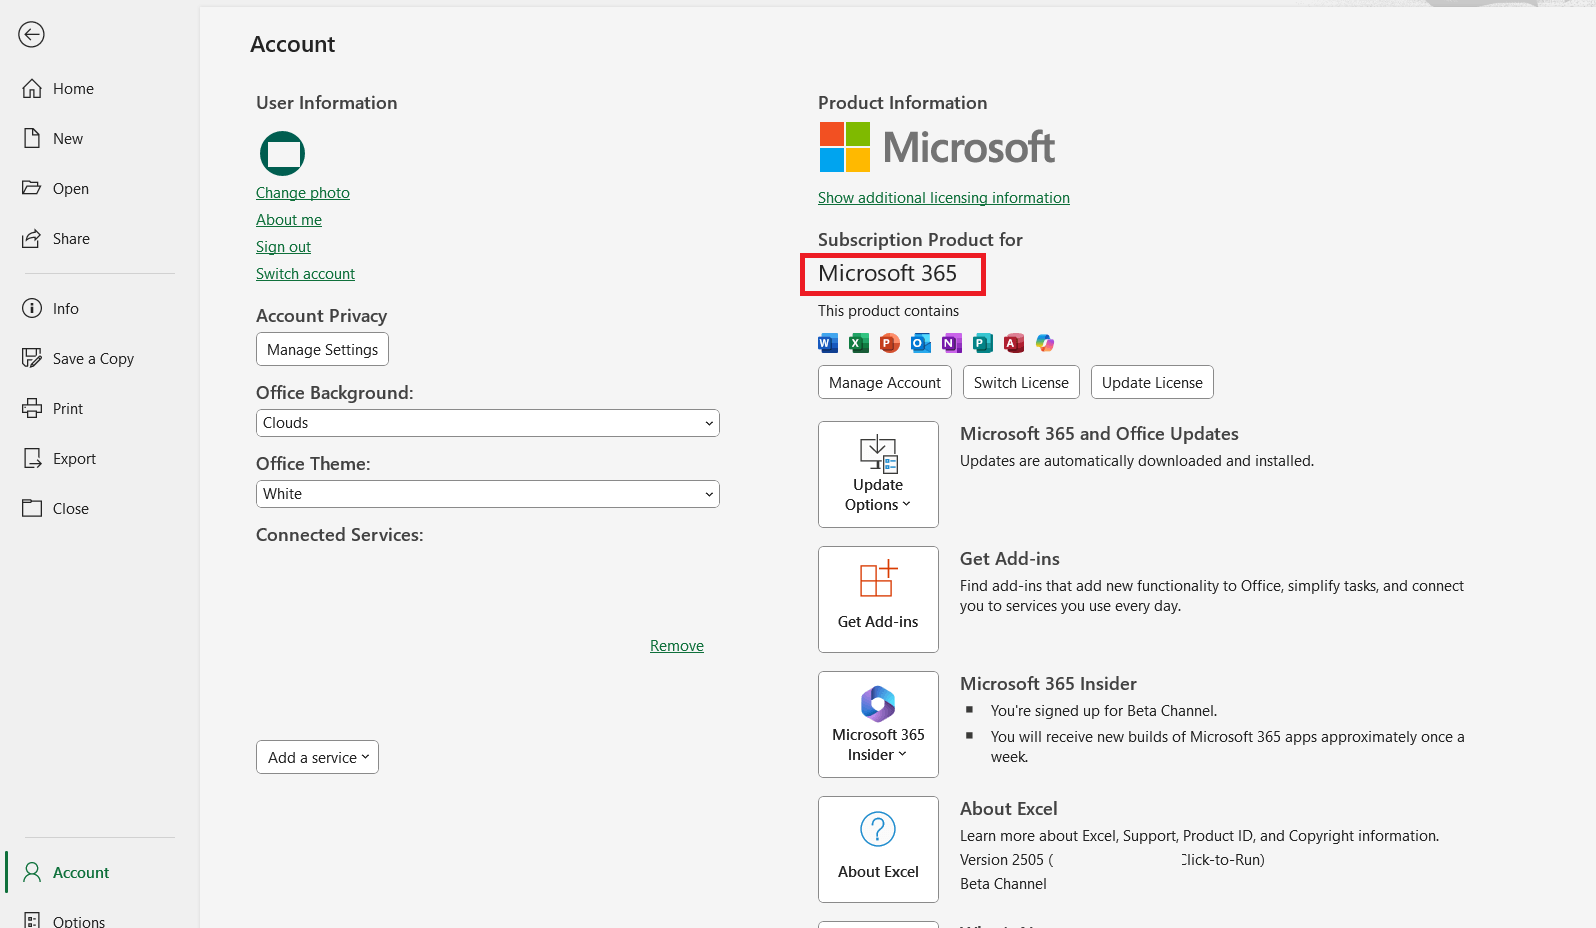1596x928 pixels.
Task: Click the Get Add-ins heading text
Action: point(1010,559)
